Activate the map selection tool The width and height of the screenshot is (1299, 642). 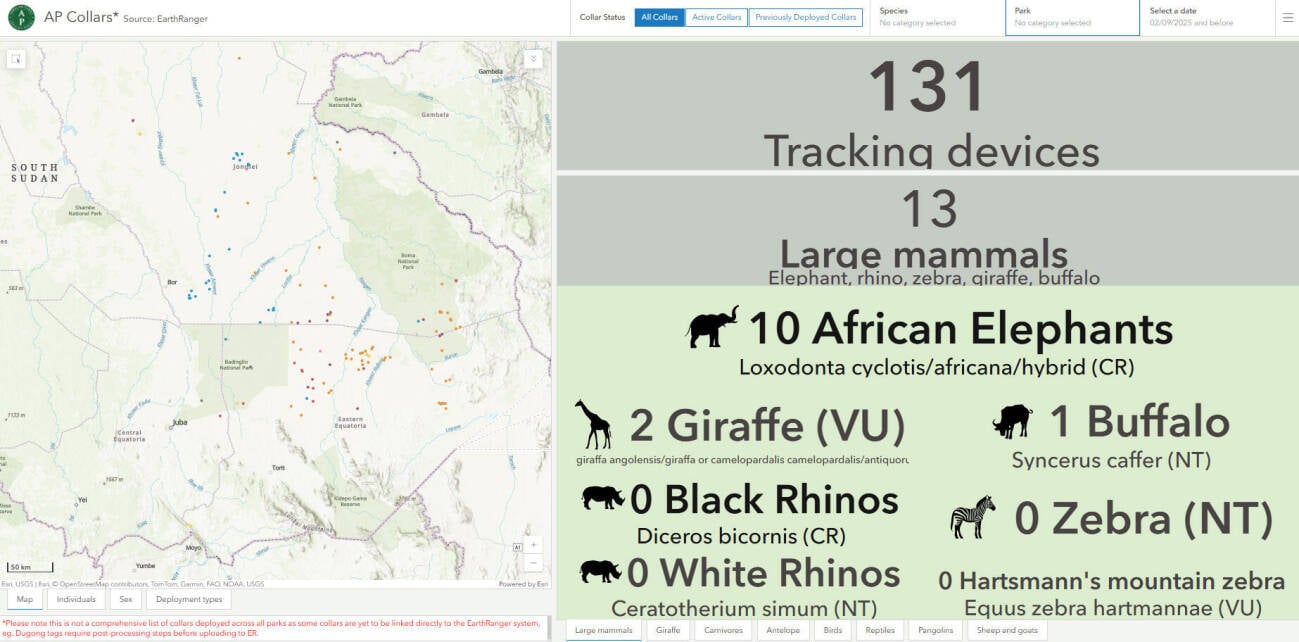(15, 59)
